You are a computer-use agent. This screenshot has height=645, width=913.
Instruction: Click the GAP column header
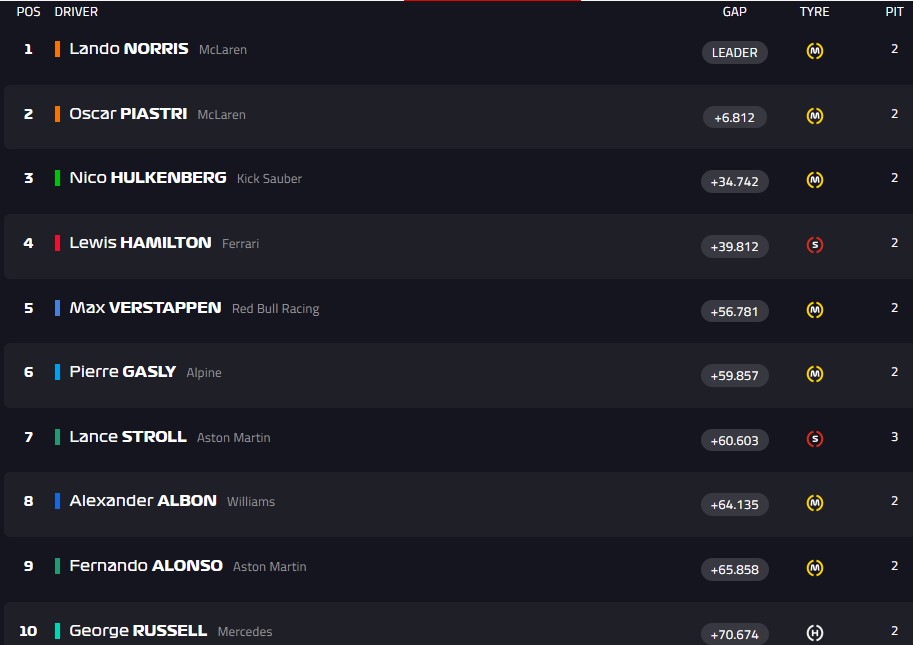tap(735, 12)
